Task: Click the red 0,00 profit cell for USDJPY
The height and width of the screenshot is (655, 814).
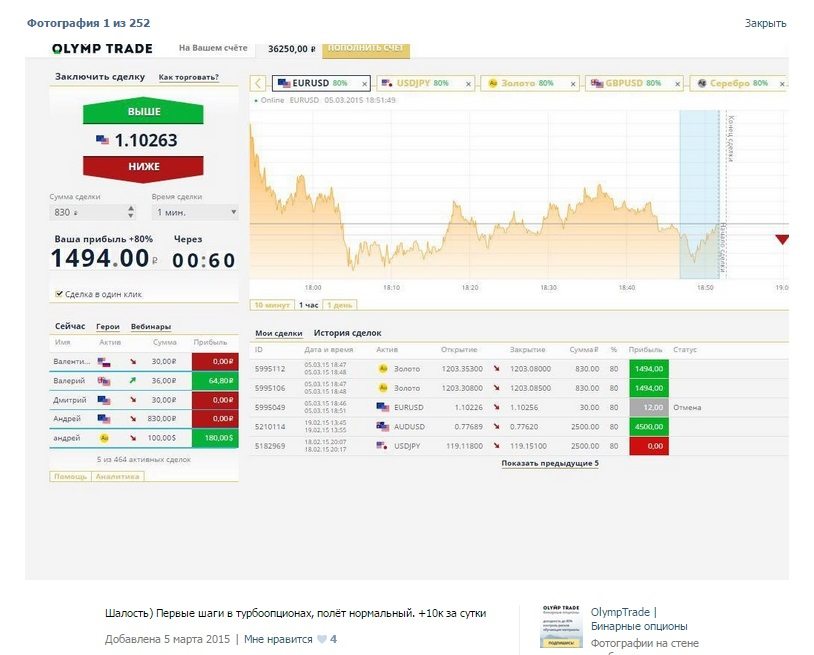Action: click(x=649, y=446)
